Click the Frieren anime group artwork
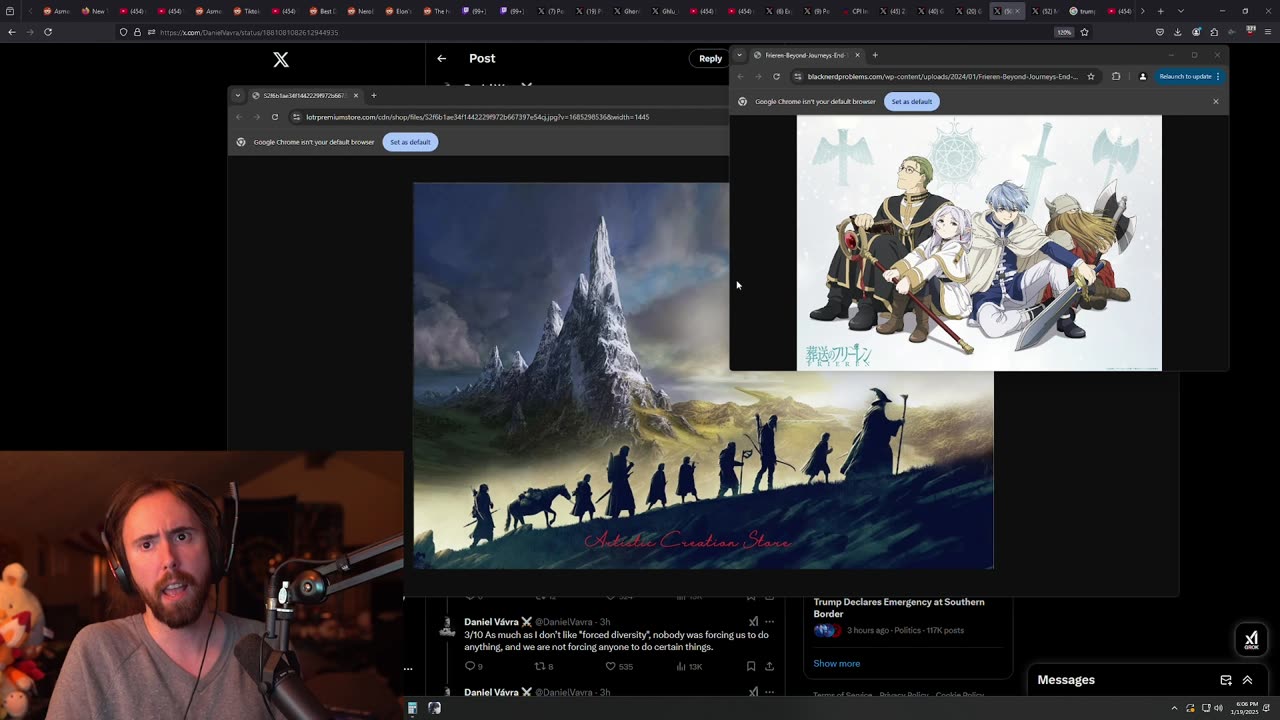This screenshot has height=720, width=1280. click(979, 243)
